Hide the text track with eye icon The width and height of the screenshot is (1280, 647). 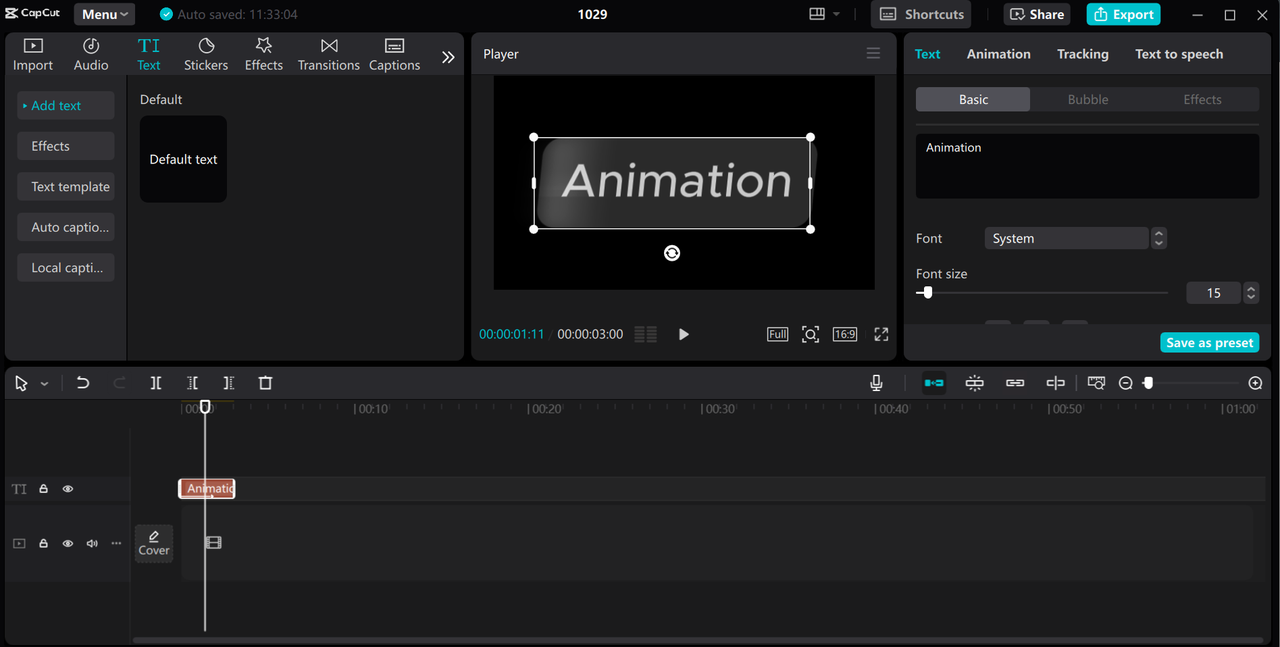coord(68,489)
